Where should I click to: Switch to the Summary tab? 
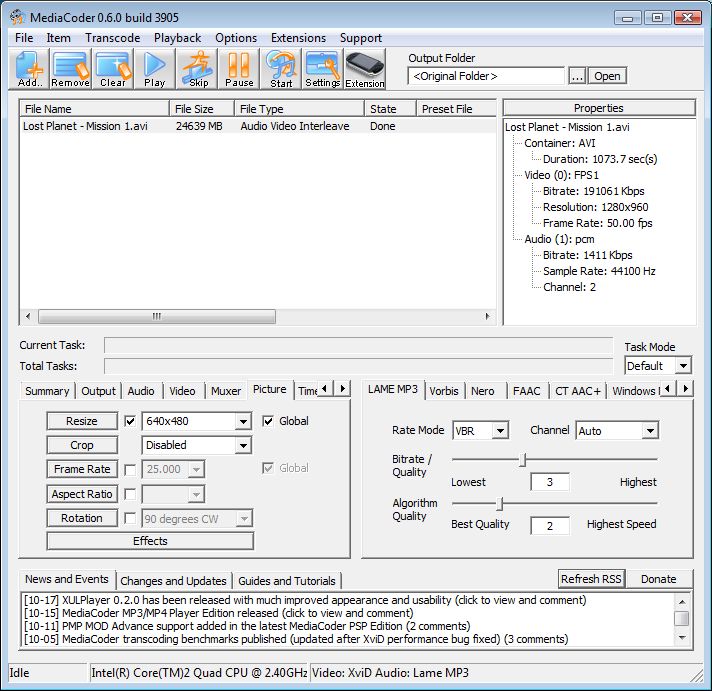47,391
